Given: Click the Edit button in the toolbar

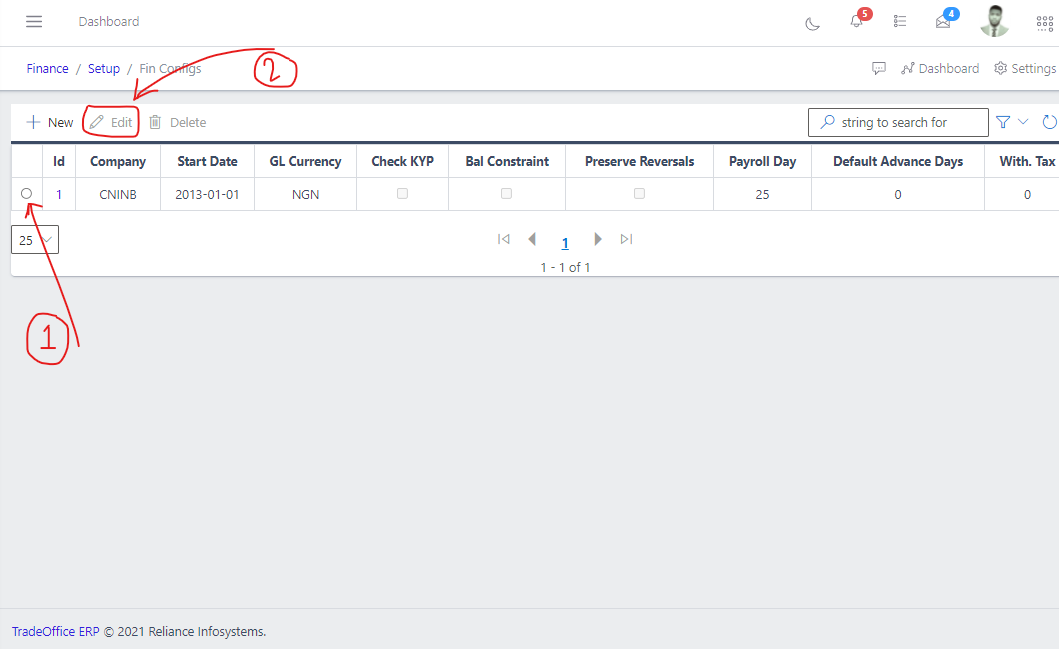Looking at the screenshot, I should point(110,121).
